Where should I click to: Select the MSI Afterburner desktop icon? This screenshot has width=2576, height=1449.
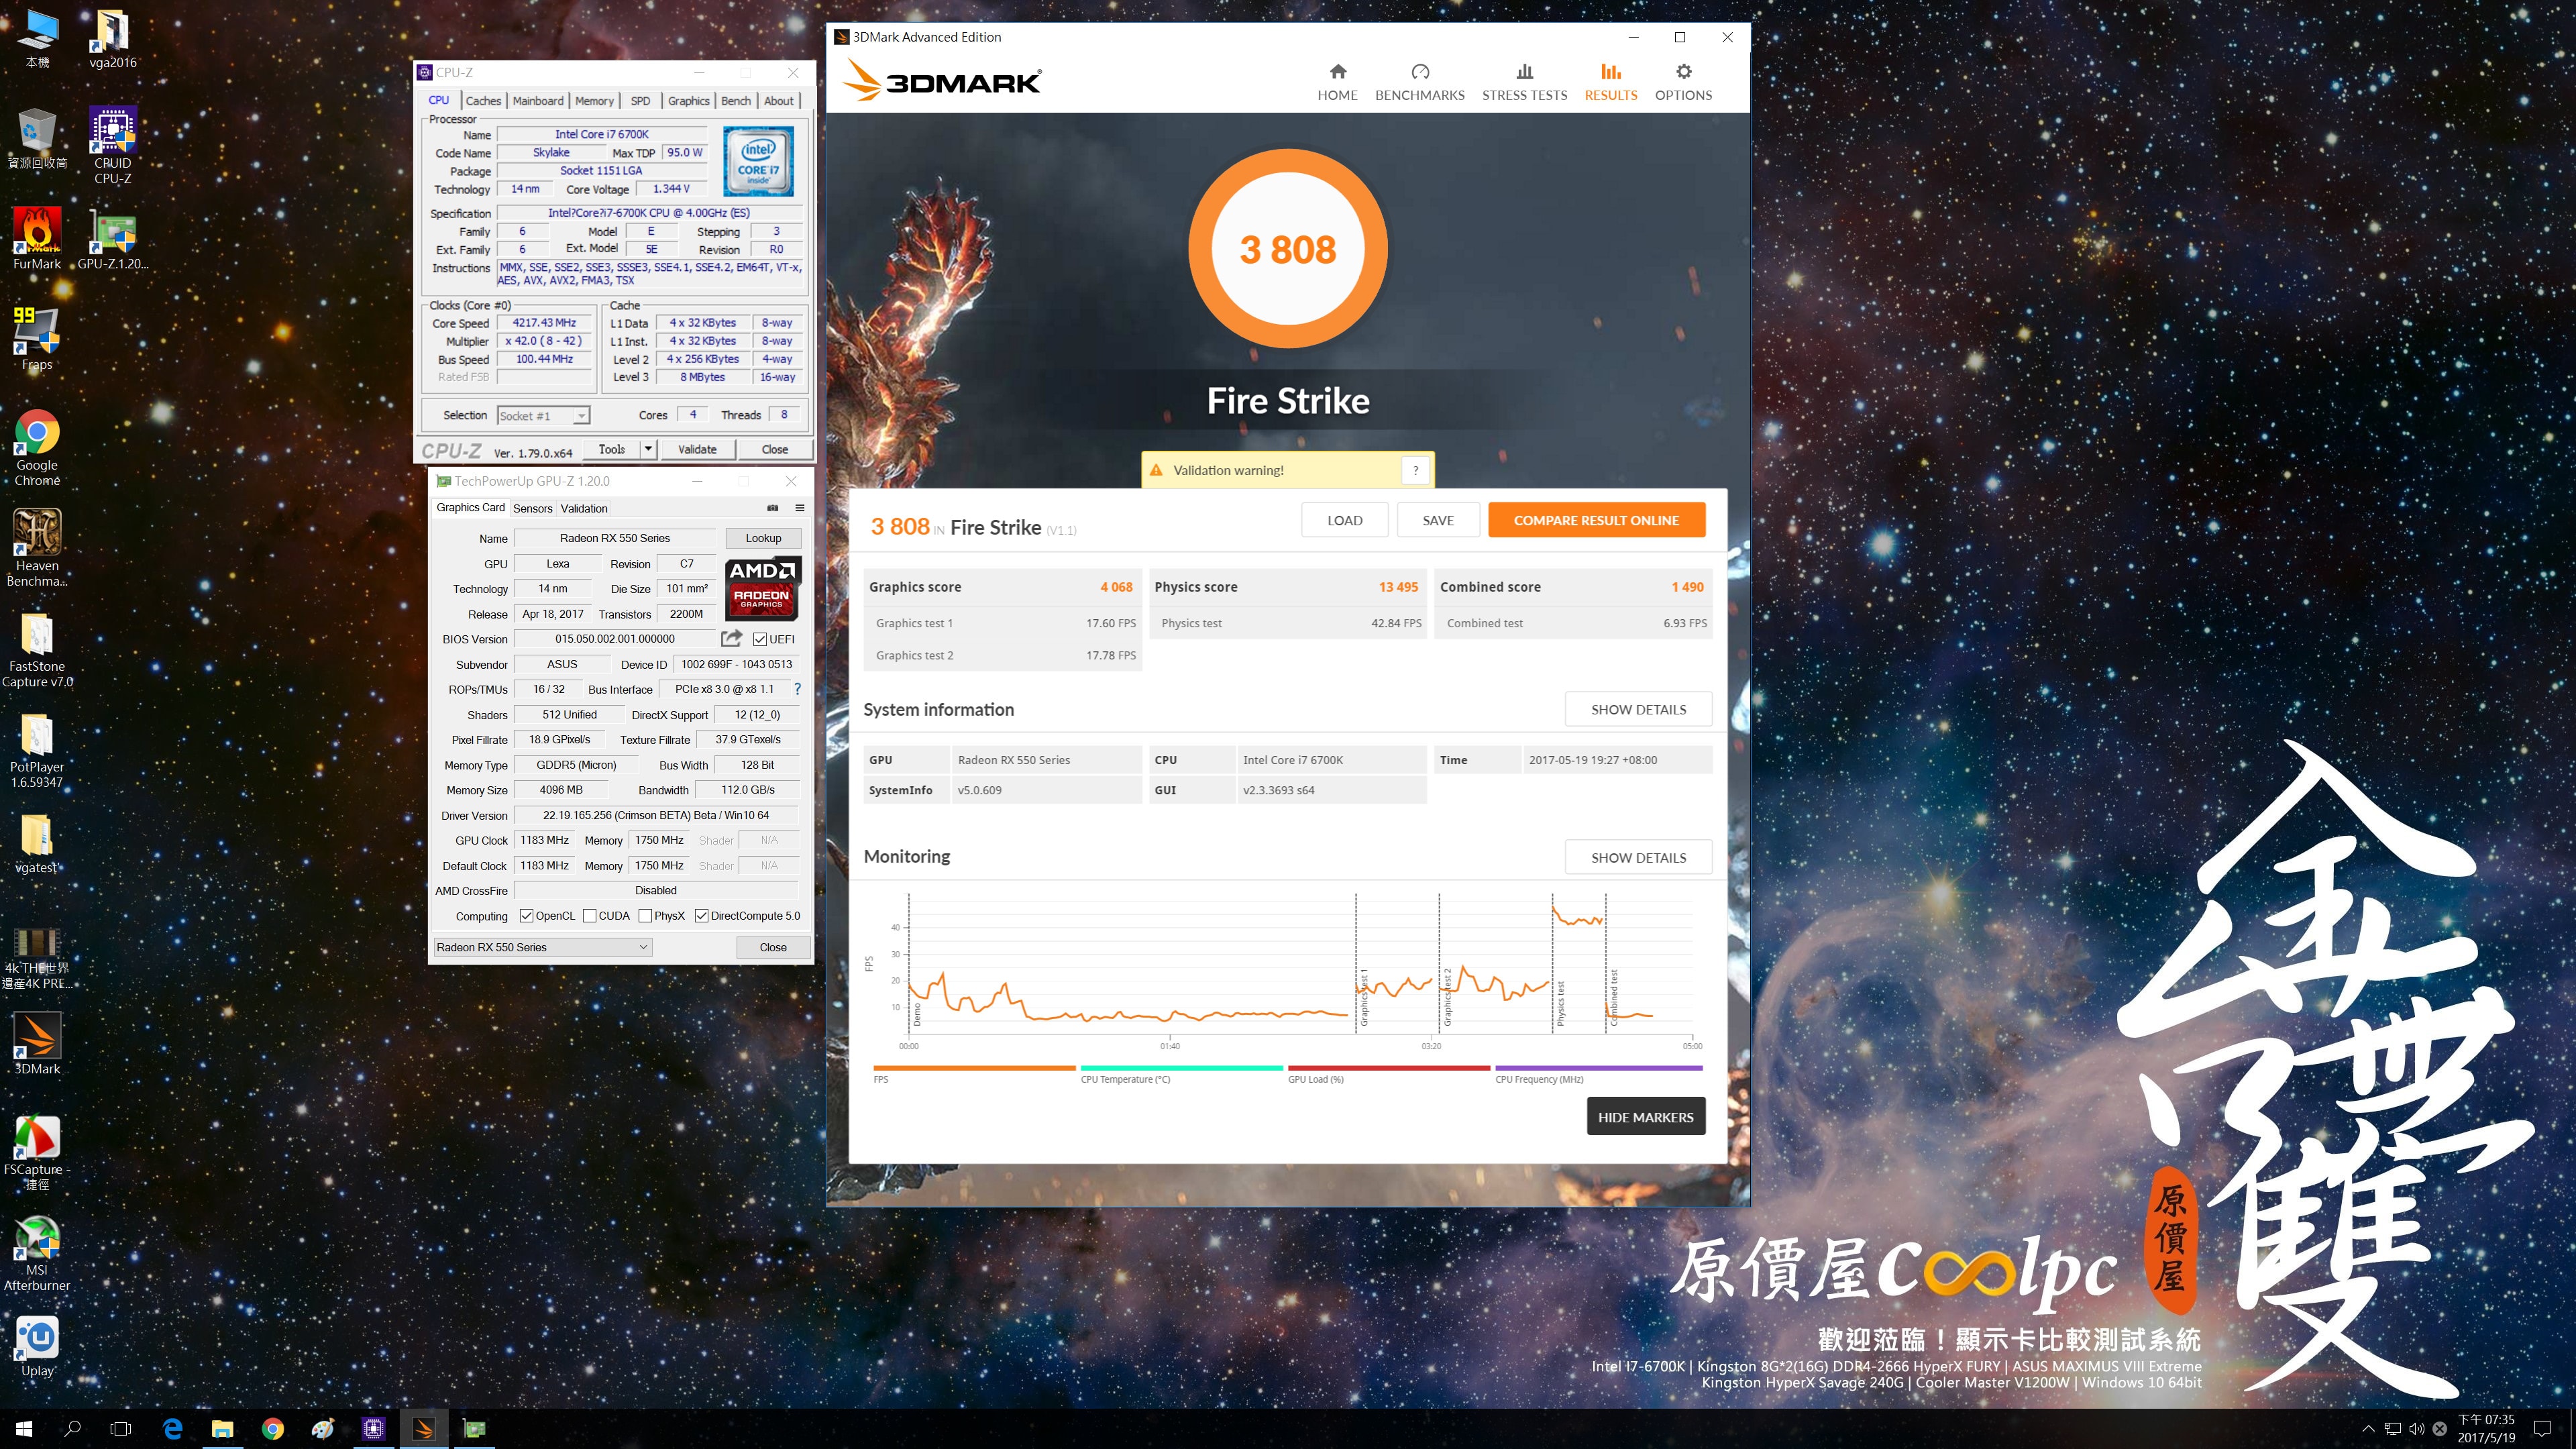tap(37, 1253)
